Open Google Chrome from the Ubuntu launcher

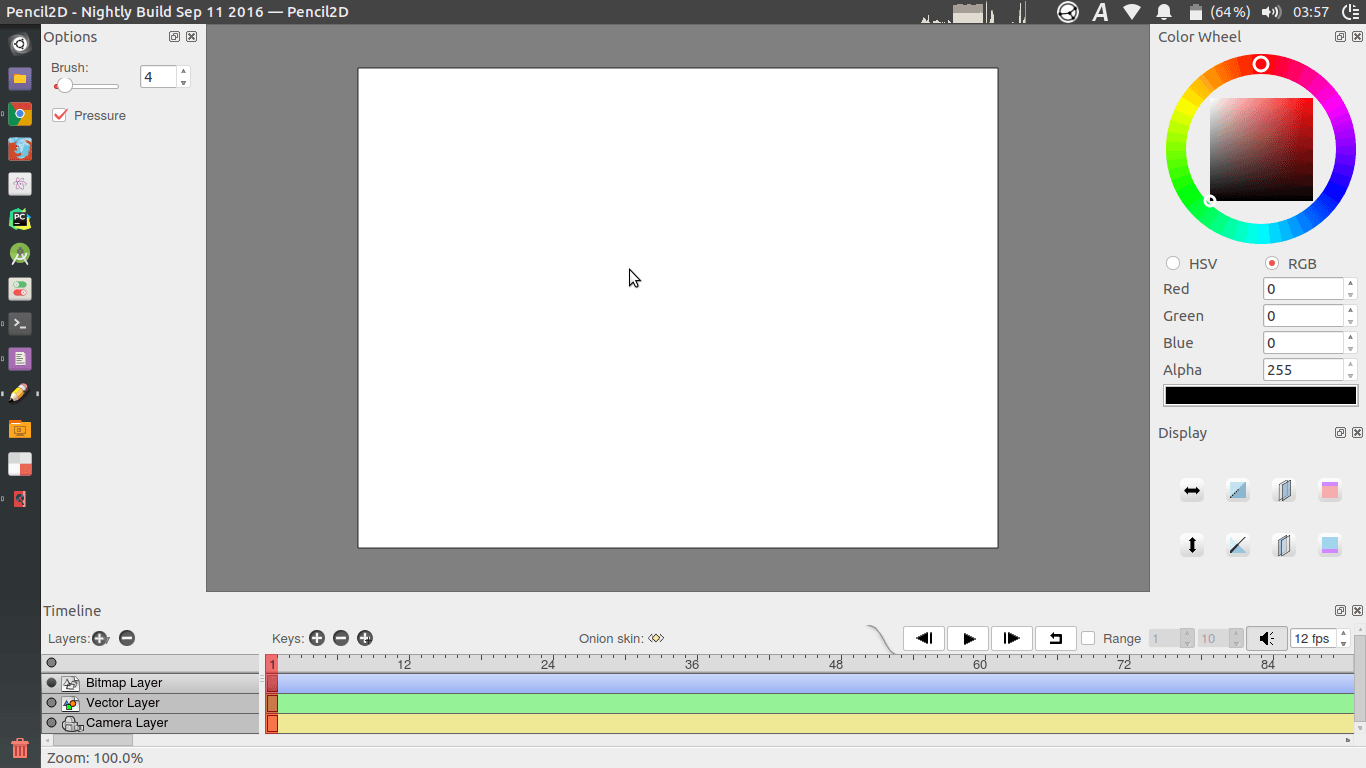19,114
